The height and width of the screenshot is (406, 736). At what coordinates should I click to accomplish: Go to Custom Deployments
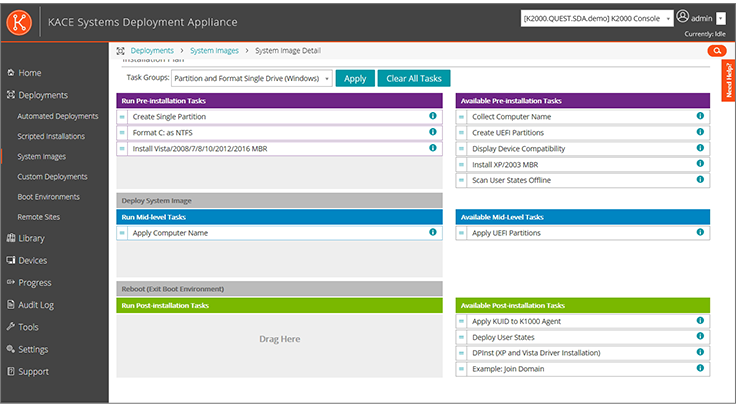pyautogui.click(x=52, y=176)
